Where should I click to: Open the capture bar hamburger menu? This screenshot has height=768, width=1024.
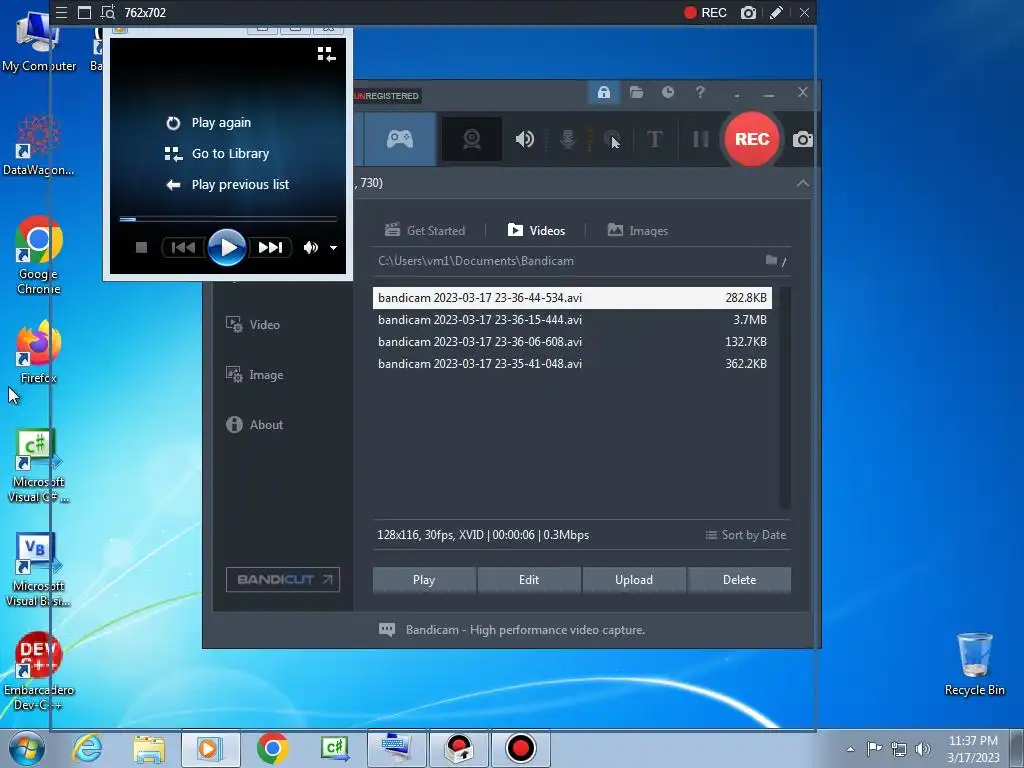61,12
